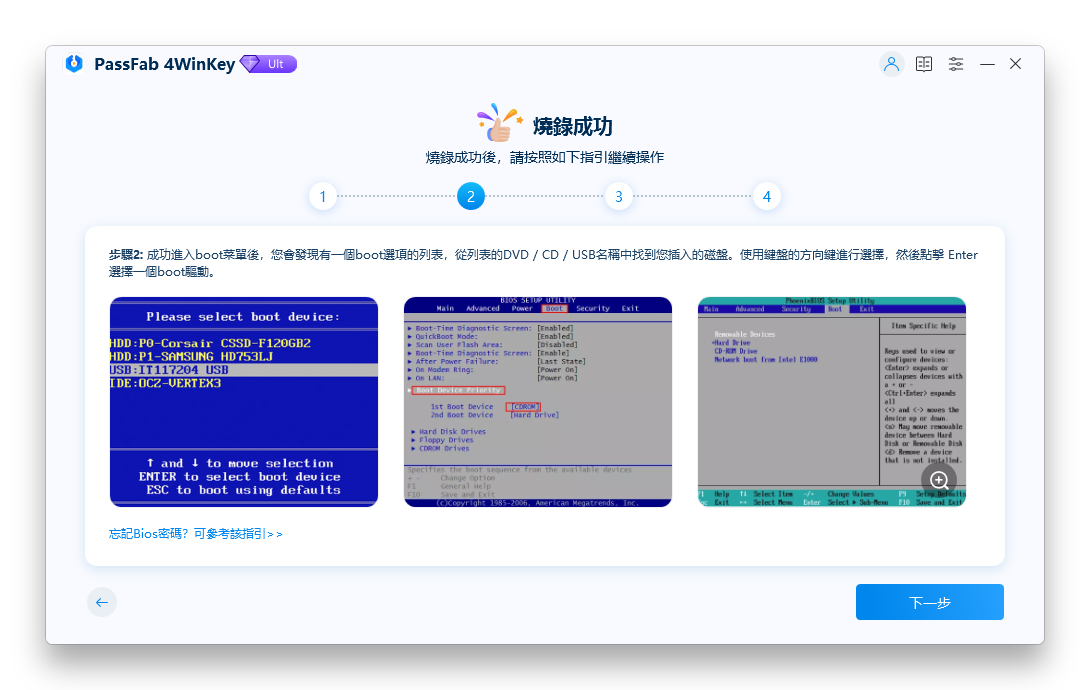Click the 下一步 button
Image resolution: width=1090 pixels, height=690 pixels.
929,602
